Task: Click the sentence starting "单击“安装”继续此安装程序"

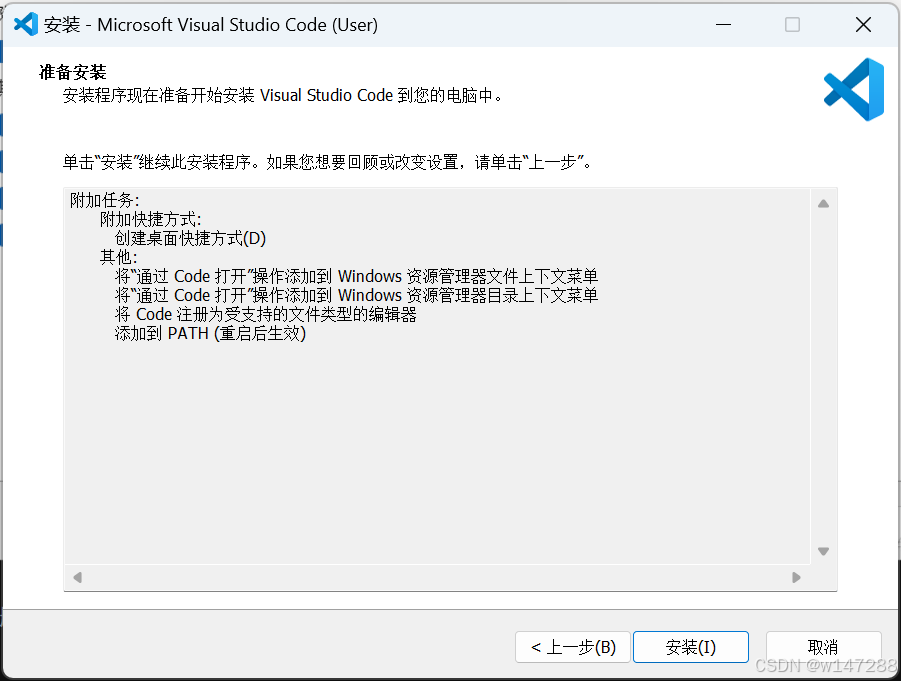Action: 327,163
